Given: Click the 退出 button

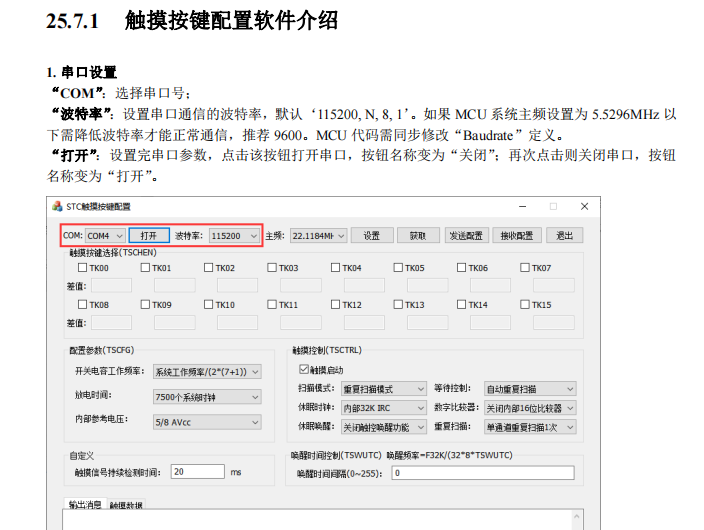Looking at the screenshot, I should click(x=565, y=236).
